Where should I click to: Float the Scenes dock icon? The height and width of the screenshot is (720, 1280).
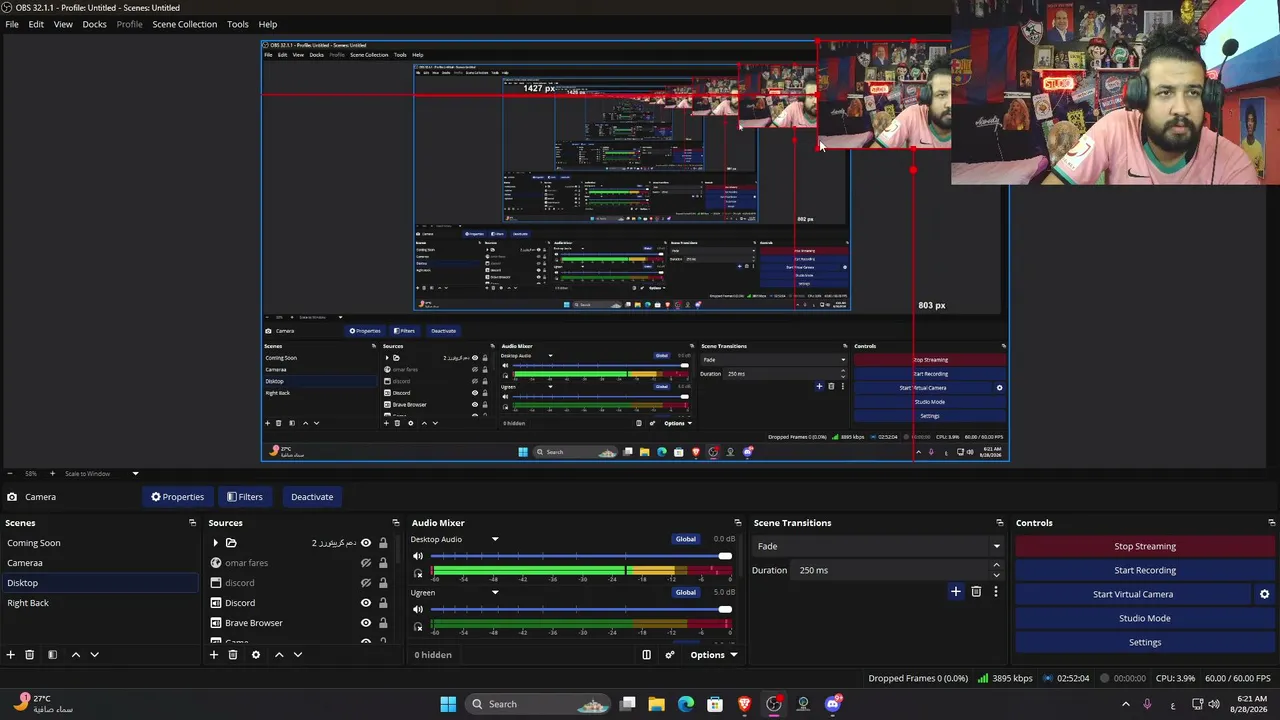coord(192,523)
